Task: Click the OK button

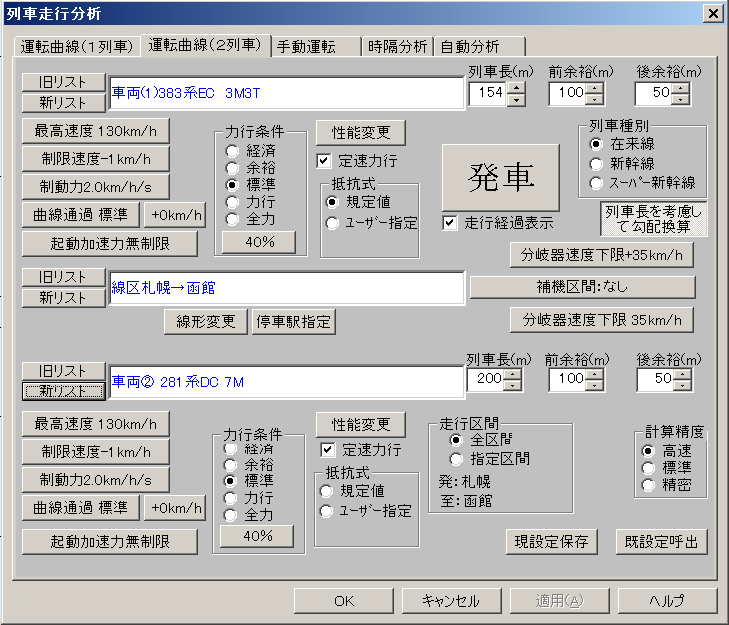Action: pyautogui.click(x=344, y=601)
